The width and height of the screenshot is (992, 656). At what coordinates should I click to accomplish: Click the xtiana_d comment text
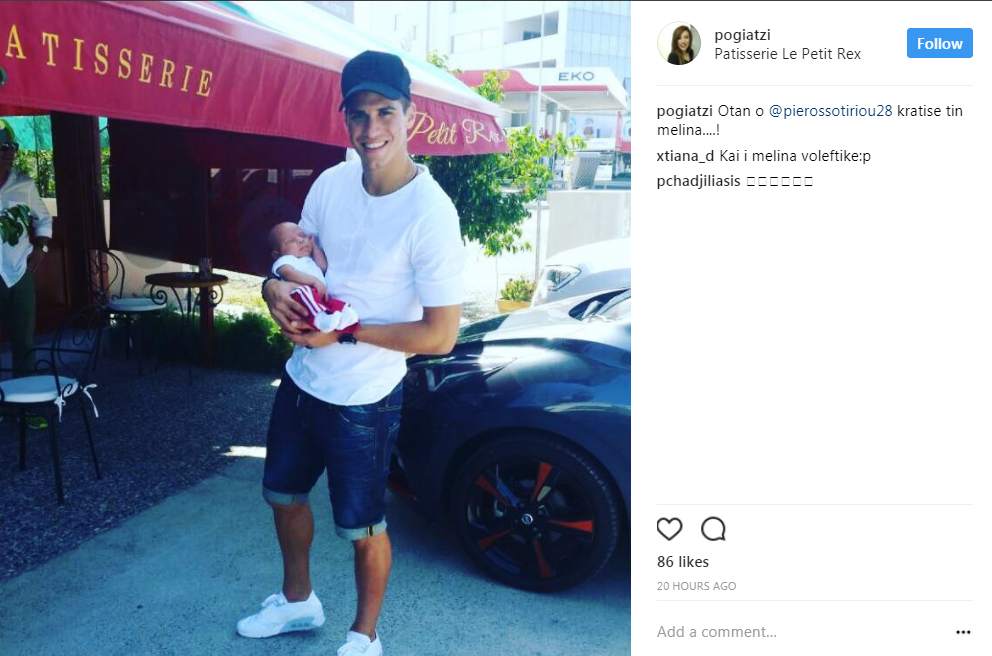[795, 156]
